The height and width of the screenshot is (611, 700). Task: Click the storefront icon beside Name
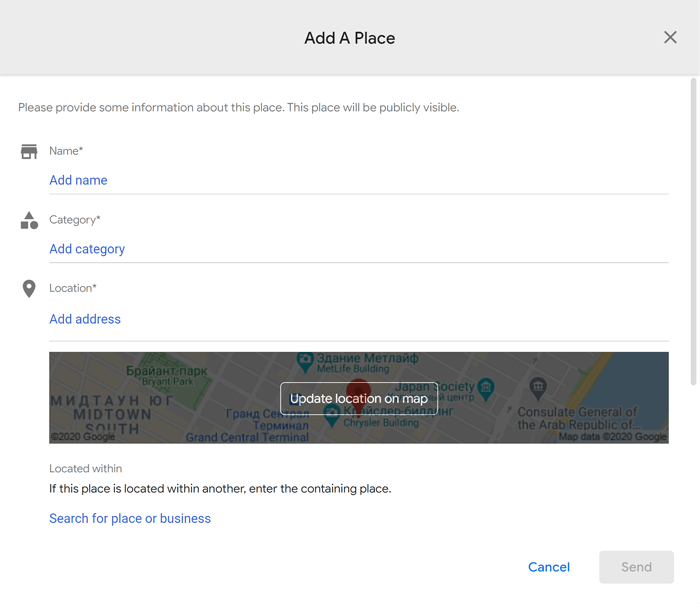29,152
